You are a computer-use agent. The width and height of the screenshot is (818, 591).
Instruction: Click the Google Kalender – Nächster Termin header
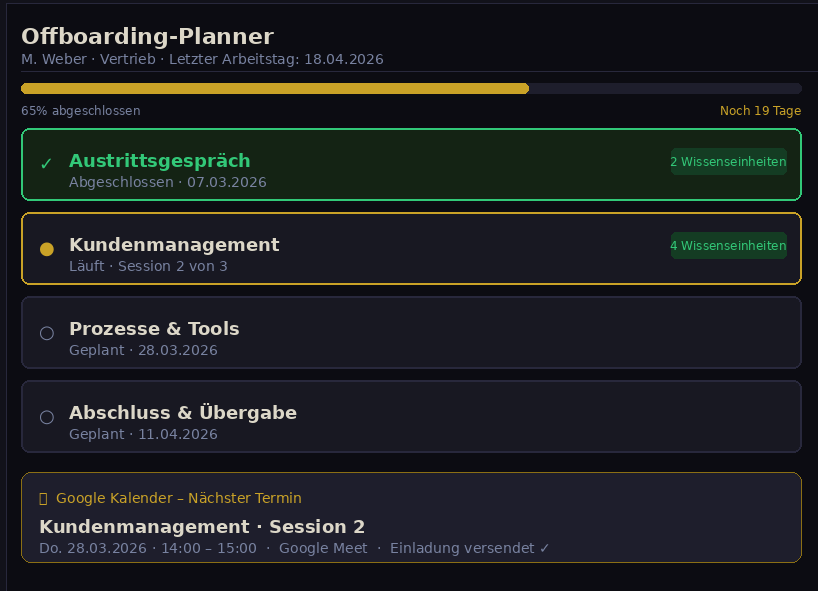tap(178, 498)
